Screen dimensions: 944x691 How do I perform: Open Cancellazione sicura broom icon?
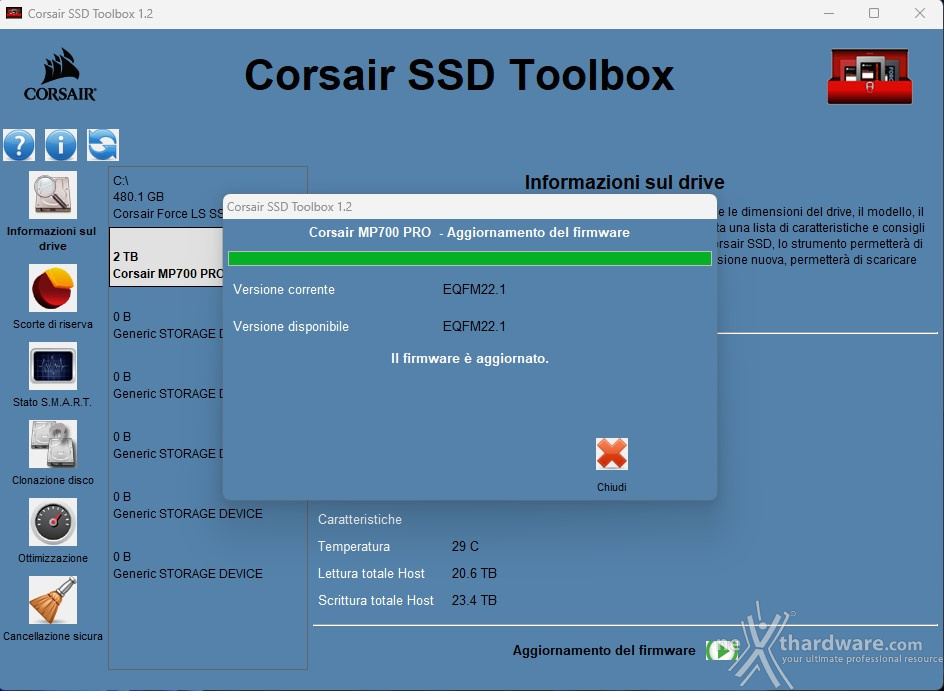pyautogui.click(x=53, y=600)
